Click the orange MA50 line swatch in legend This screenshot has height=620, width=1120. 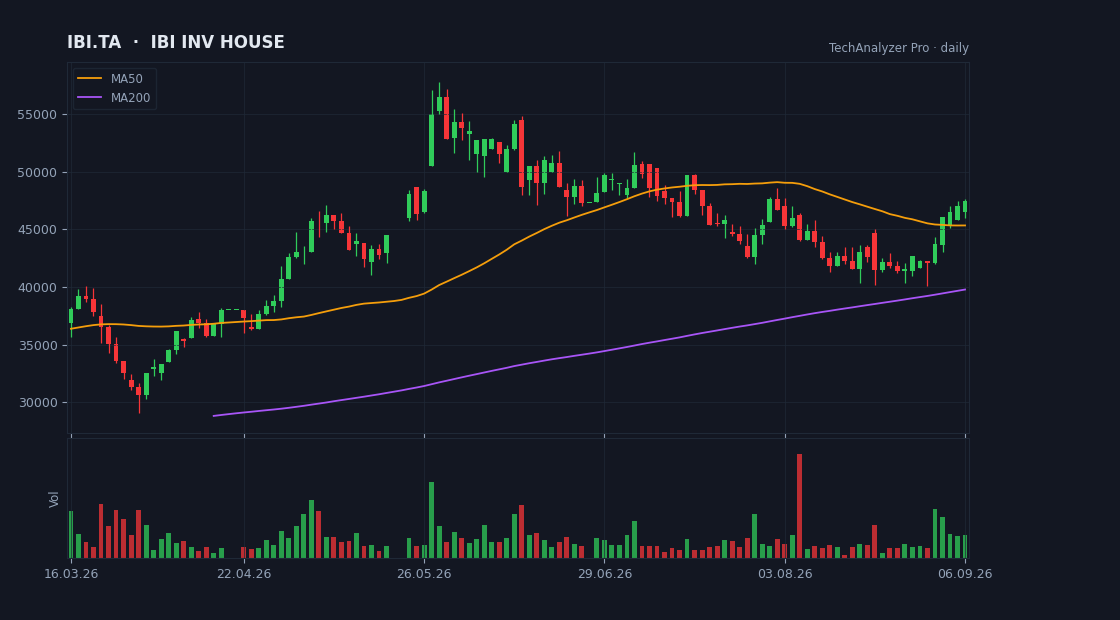tap(89, 79)
